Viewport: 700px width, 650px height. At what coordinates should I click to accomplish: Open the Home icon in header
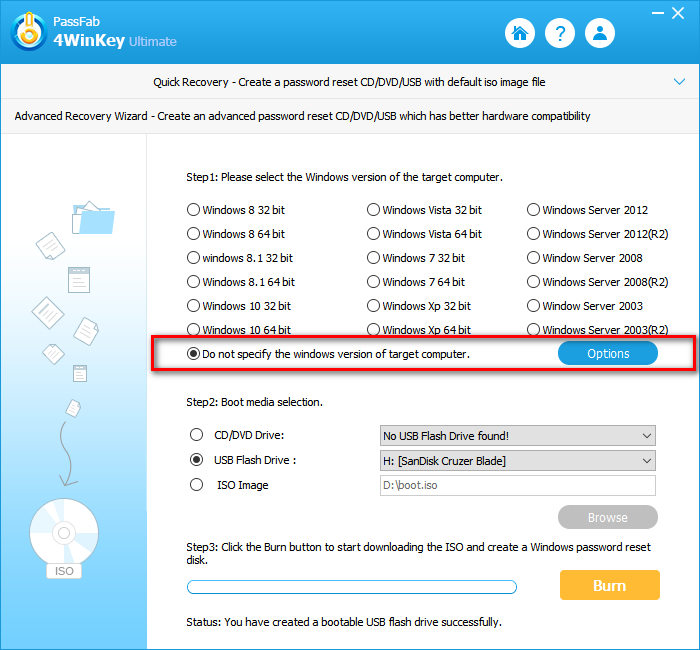click(x=520, y=33)
